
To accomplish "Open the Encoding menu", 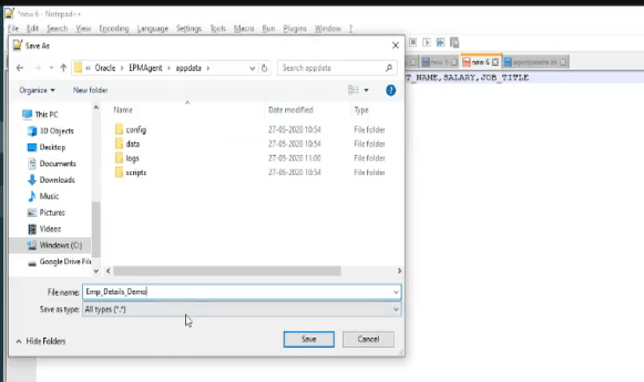I will (114, 28).
